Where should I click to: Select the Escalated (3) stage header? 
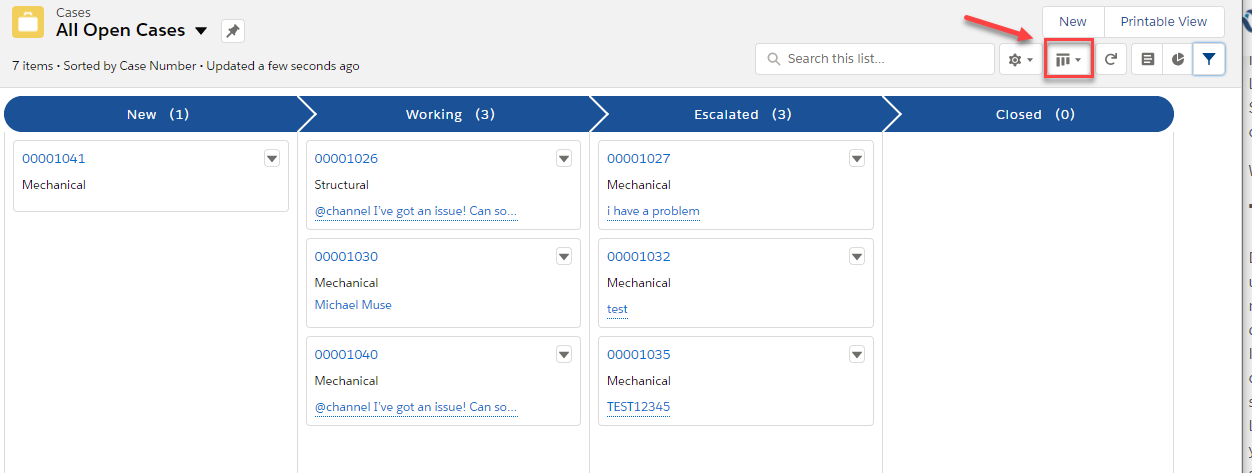tap(743, 114)
